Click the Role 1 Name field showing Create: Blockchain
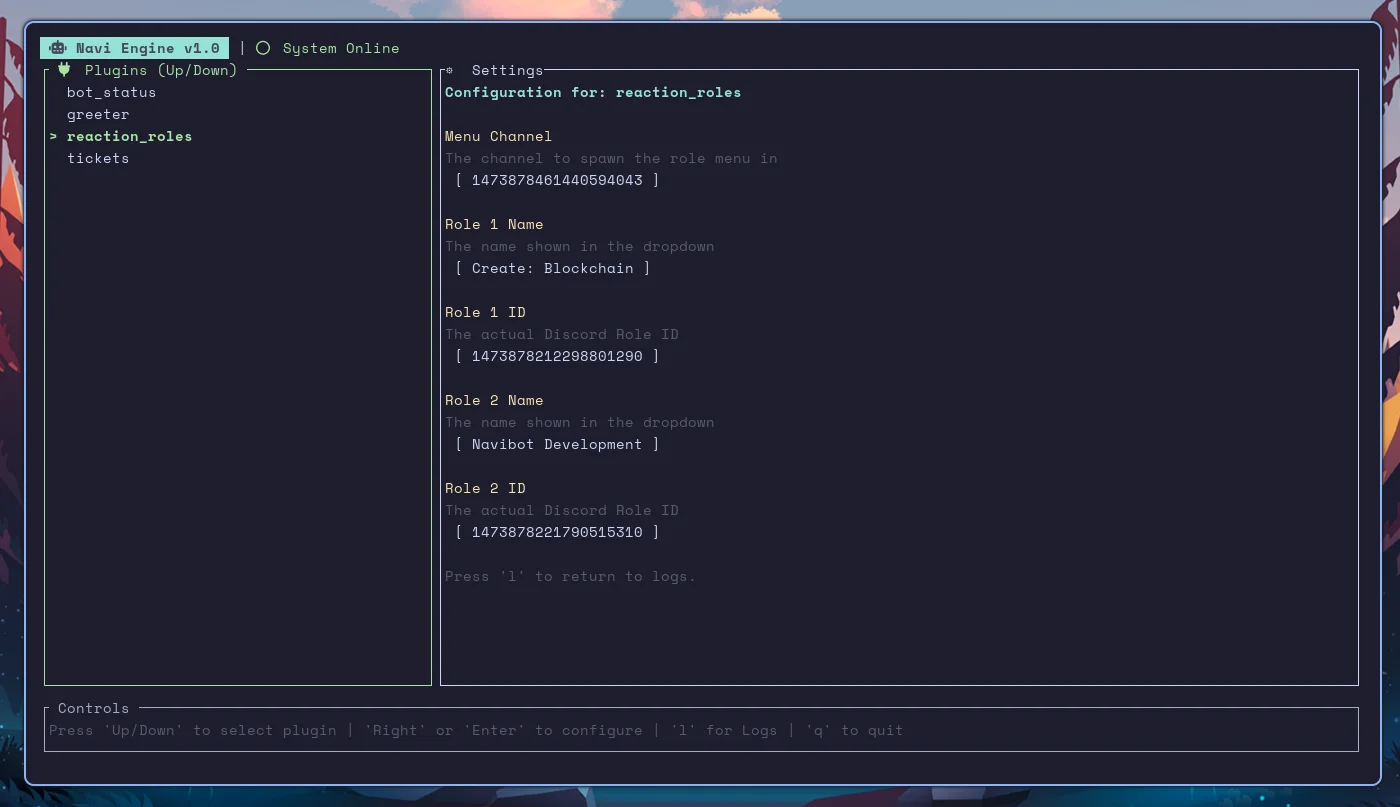The image size is (1400, 807). [x=553, y=268]
